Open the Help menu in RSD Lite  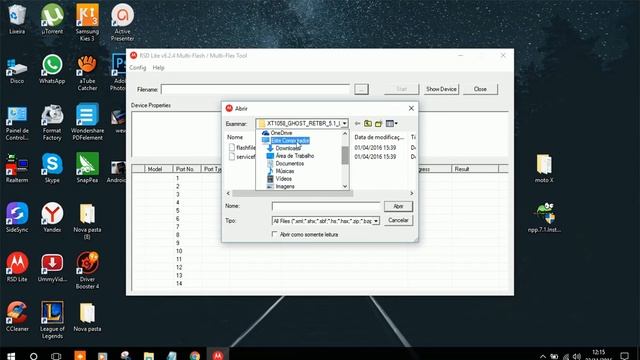coord(158,68)
